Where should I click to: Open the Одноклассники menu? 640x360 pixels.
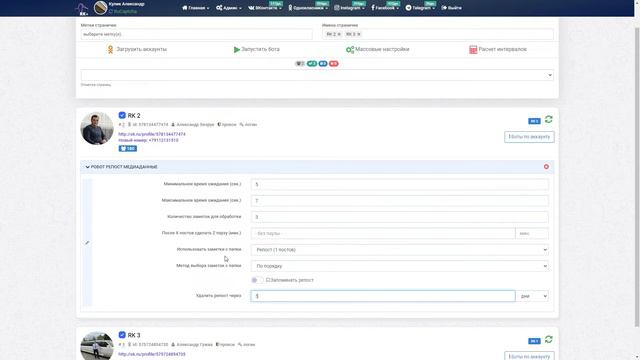[308, 8]
